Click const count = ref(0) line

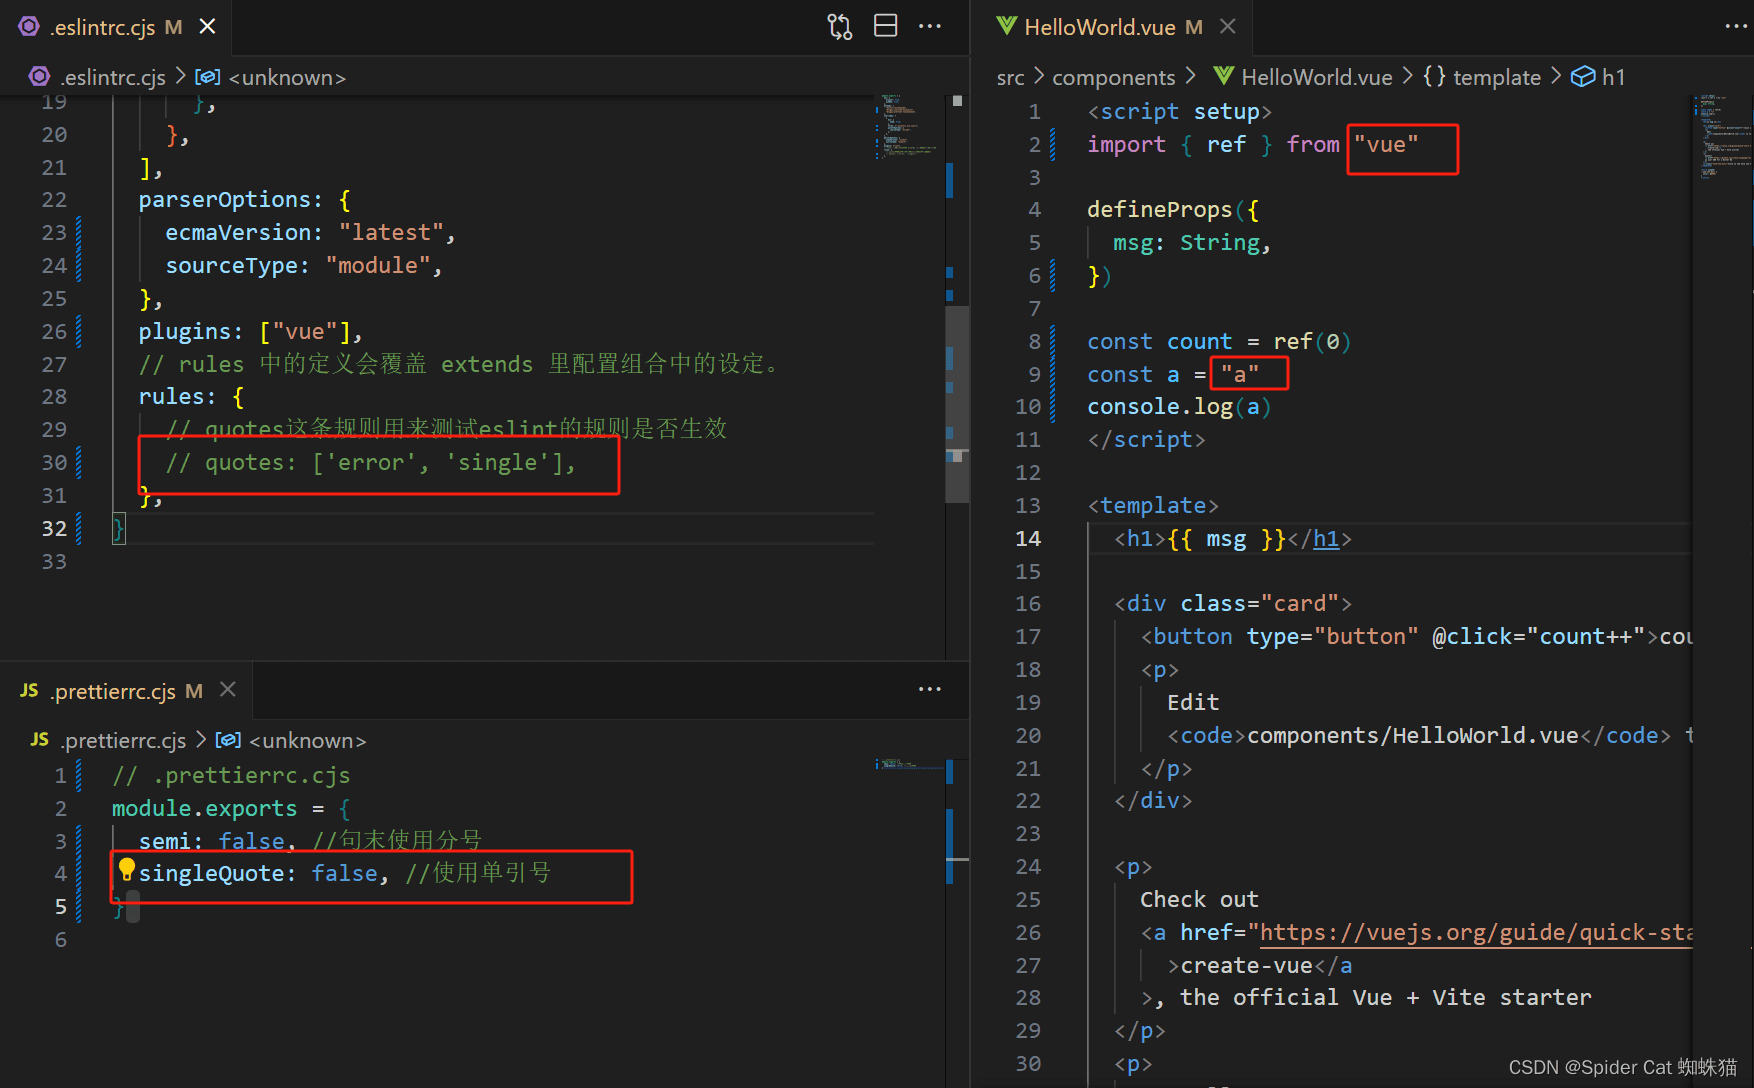click(x=1219, y=342)
